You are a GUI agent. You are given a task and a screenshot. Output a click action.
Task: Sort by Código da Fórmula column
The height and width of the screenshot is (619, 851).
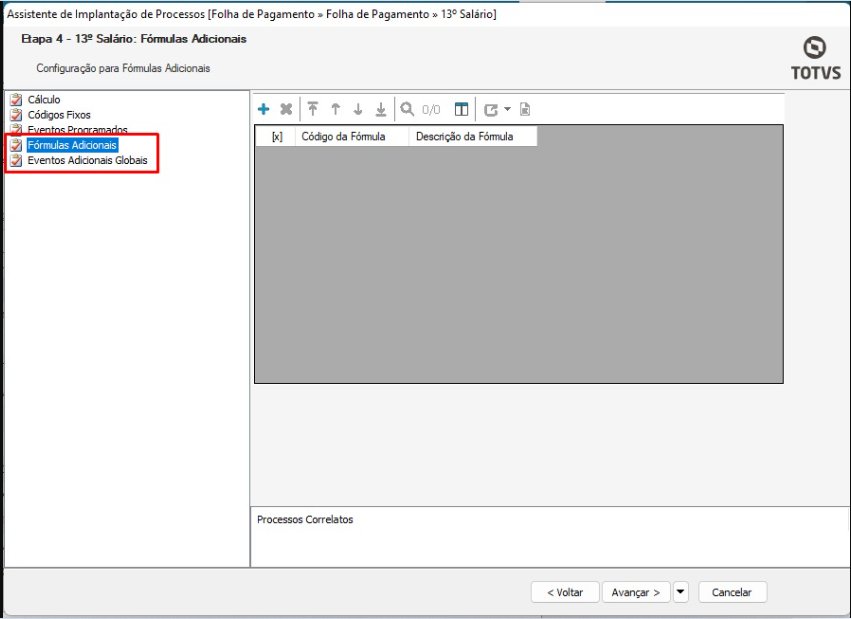pos(352,137)
